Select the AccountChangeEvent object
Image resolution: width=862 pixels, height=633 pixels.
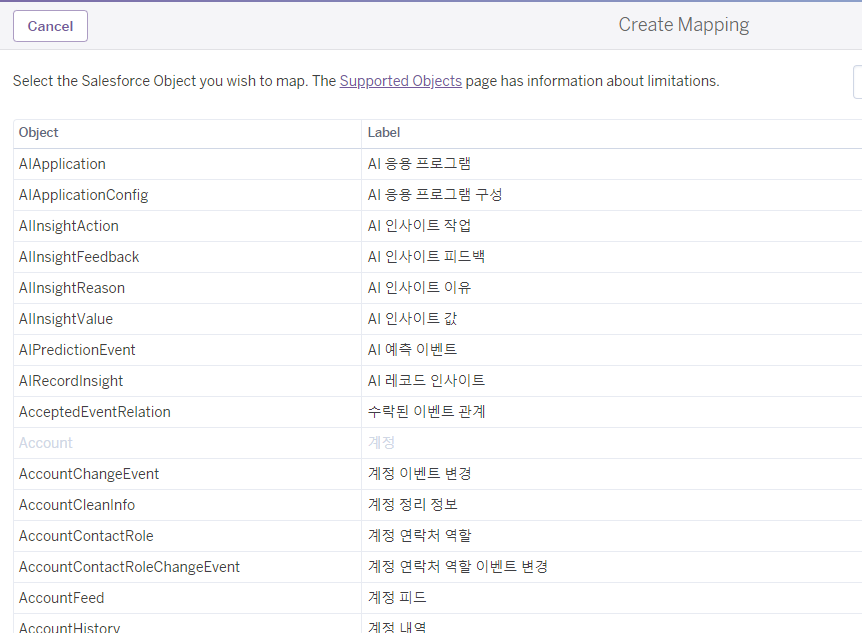pyautogui.click(x=89, y=474)
